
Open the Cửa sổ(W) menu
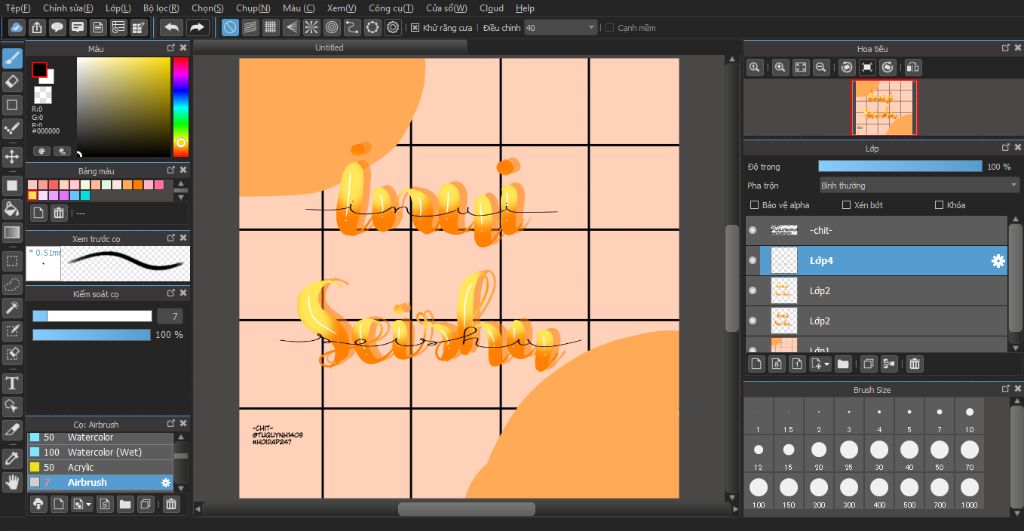point(447,8)
